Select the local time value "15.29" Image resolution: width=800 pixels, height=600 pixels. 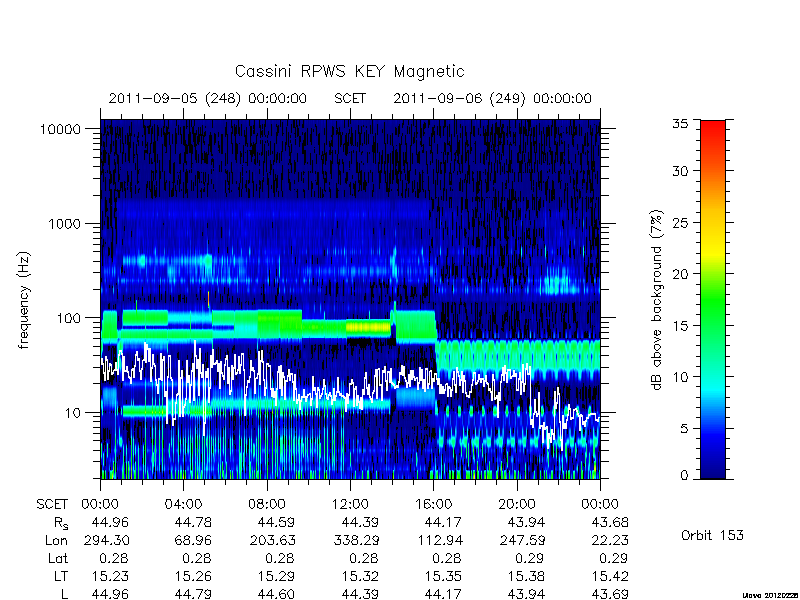(276, 576)
